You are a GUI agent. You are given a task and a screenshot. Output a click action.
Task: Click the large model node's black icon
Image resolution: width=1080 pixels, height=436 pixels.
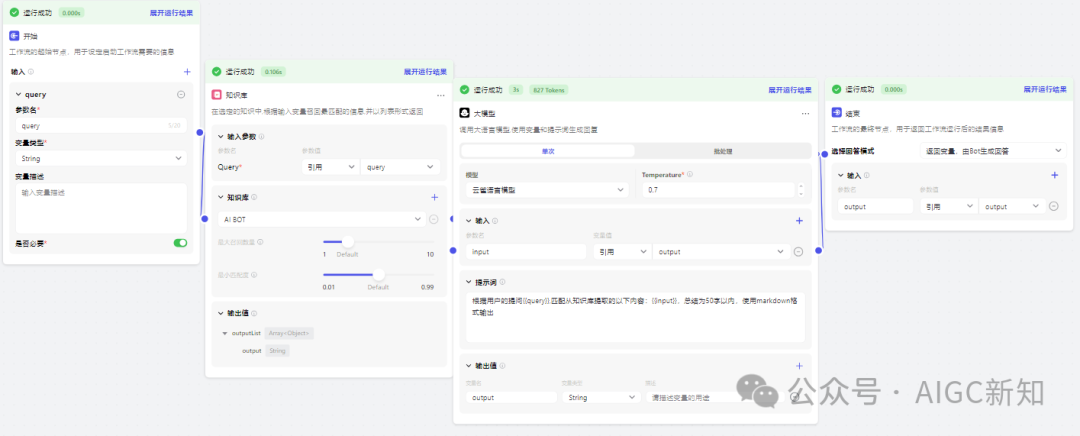pyautogui.click(x=465, y=113)
